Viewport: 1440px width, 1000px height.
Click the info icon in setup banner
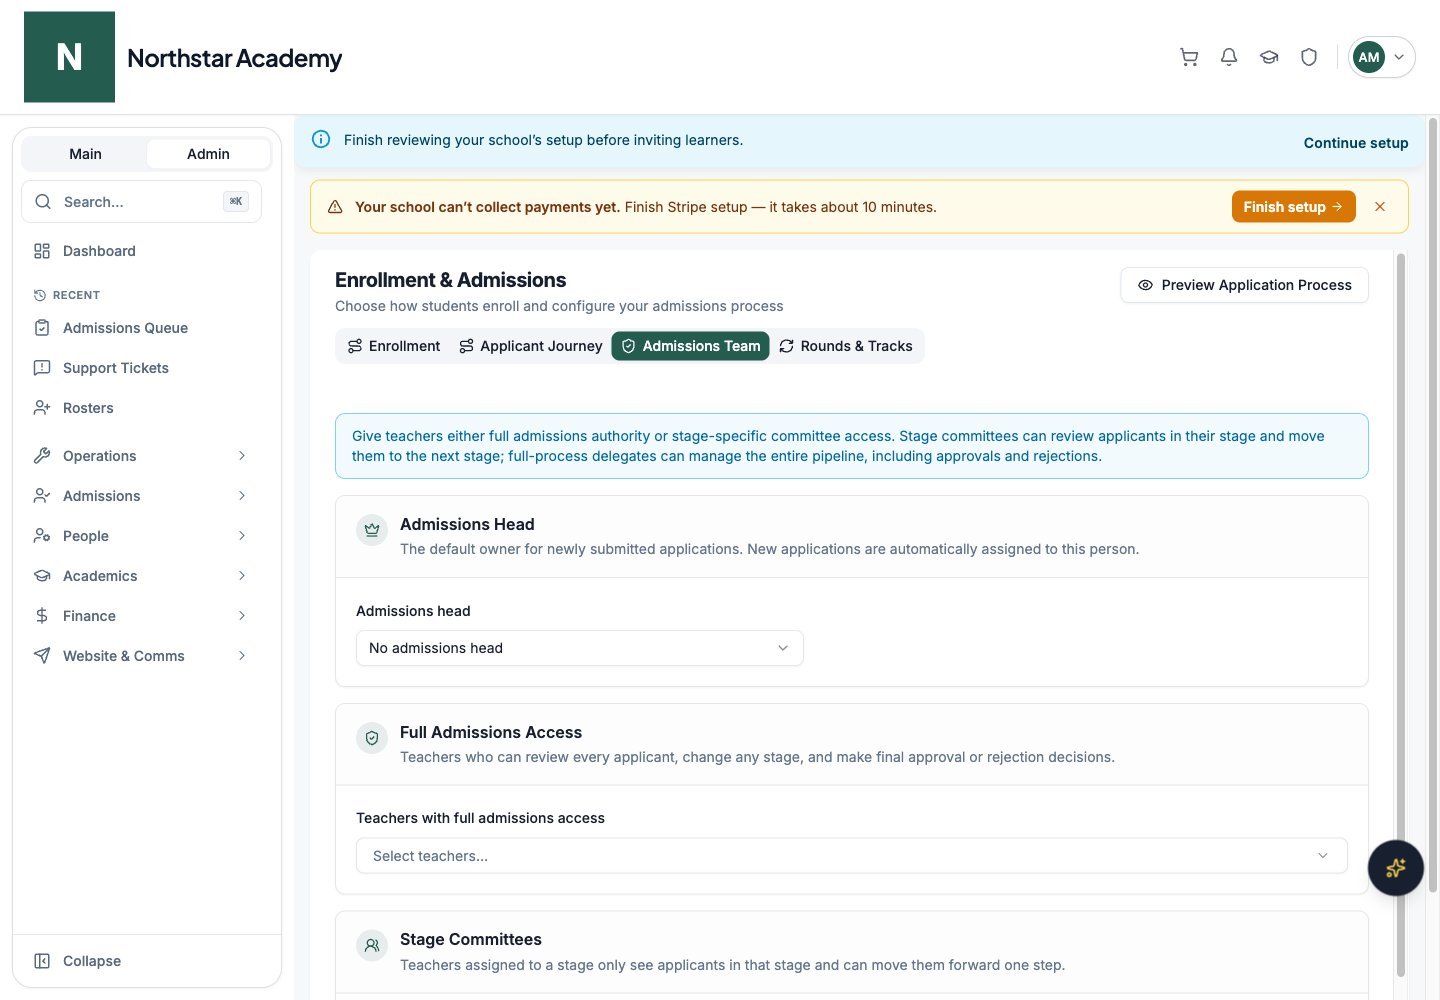coord(321,140)
